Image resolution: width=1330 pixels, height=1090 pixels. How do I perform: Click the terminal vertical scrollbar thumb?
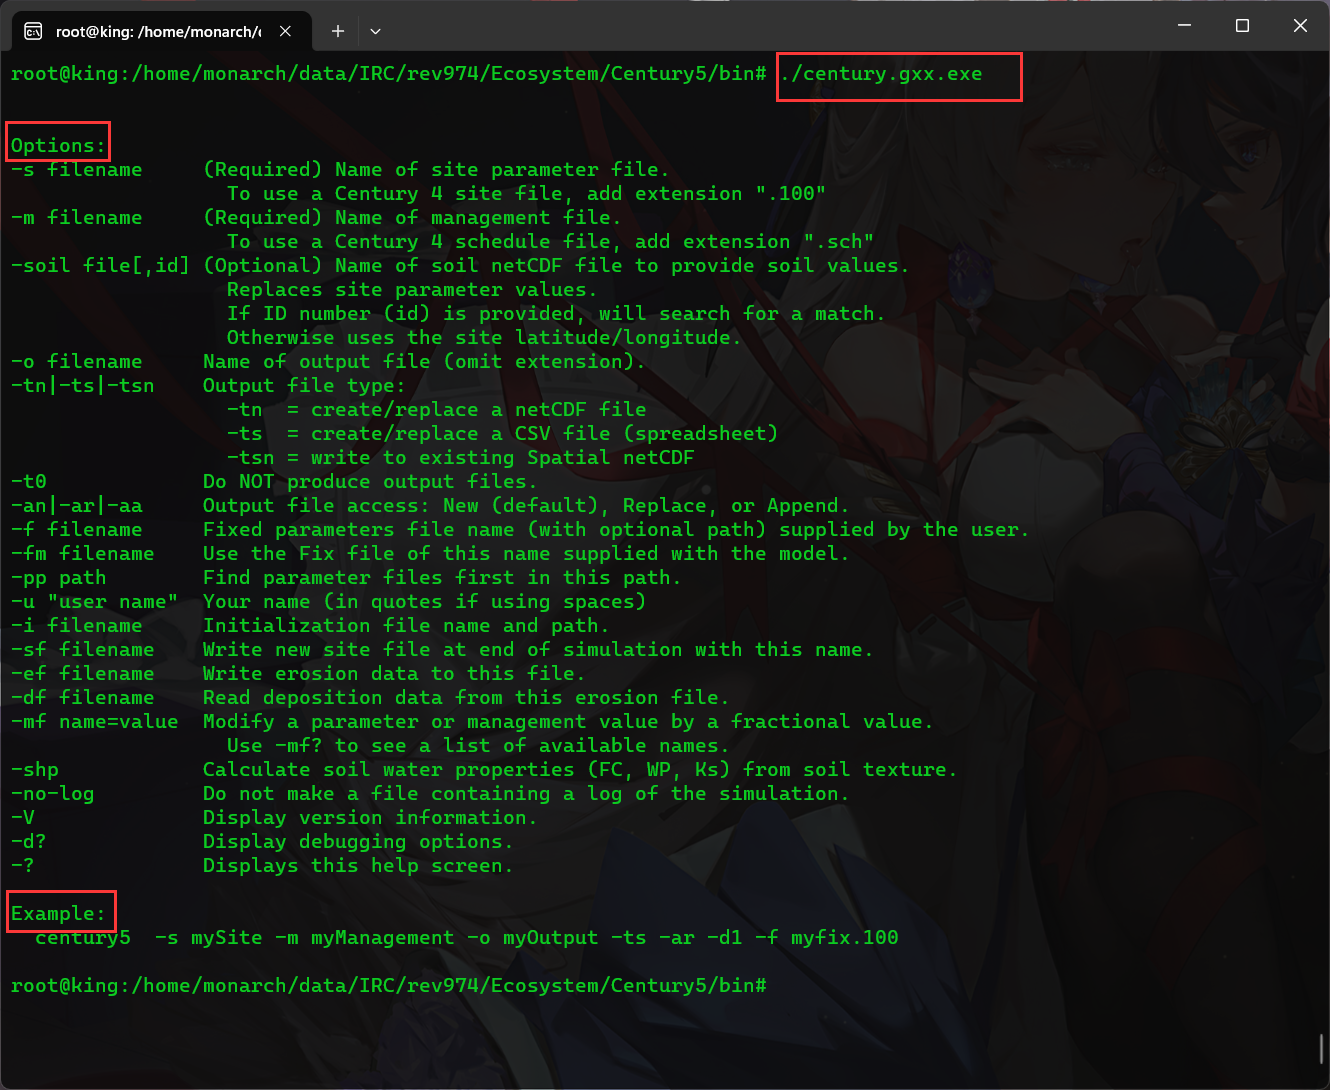point(1322,1048)
